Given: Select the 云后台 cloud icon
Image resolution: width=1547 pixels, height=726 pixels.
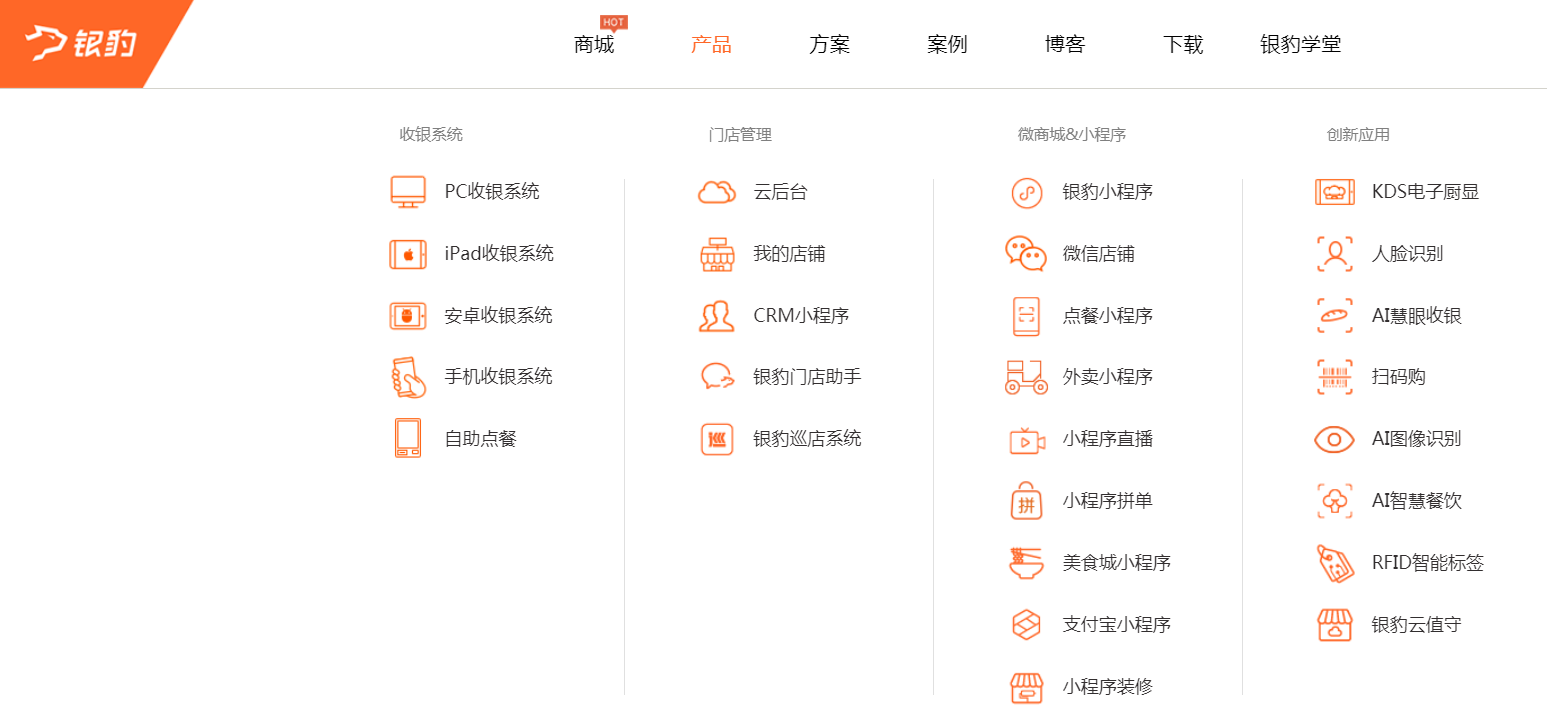Looking at the screenshot, I should [717, 192].
